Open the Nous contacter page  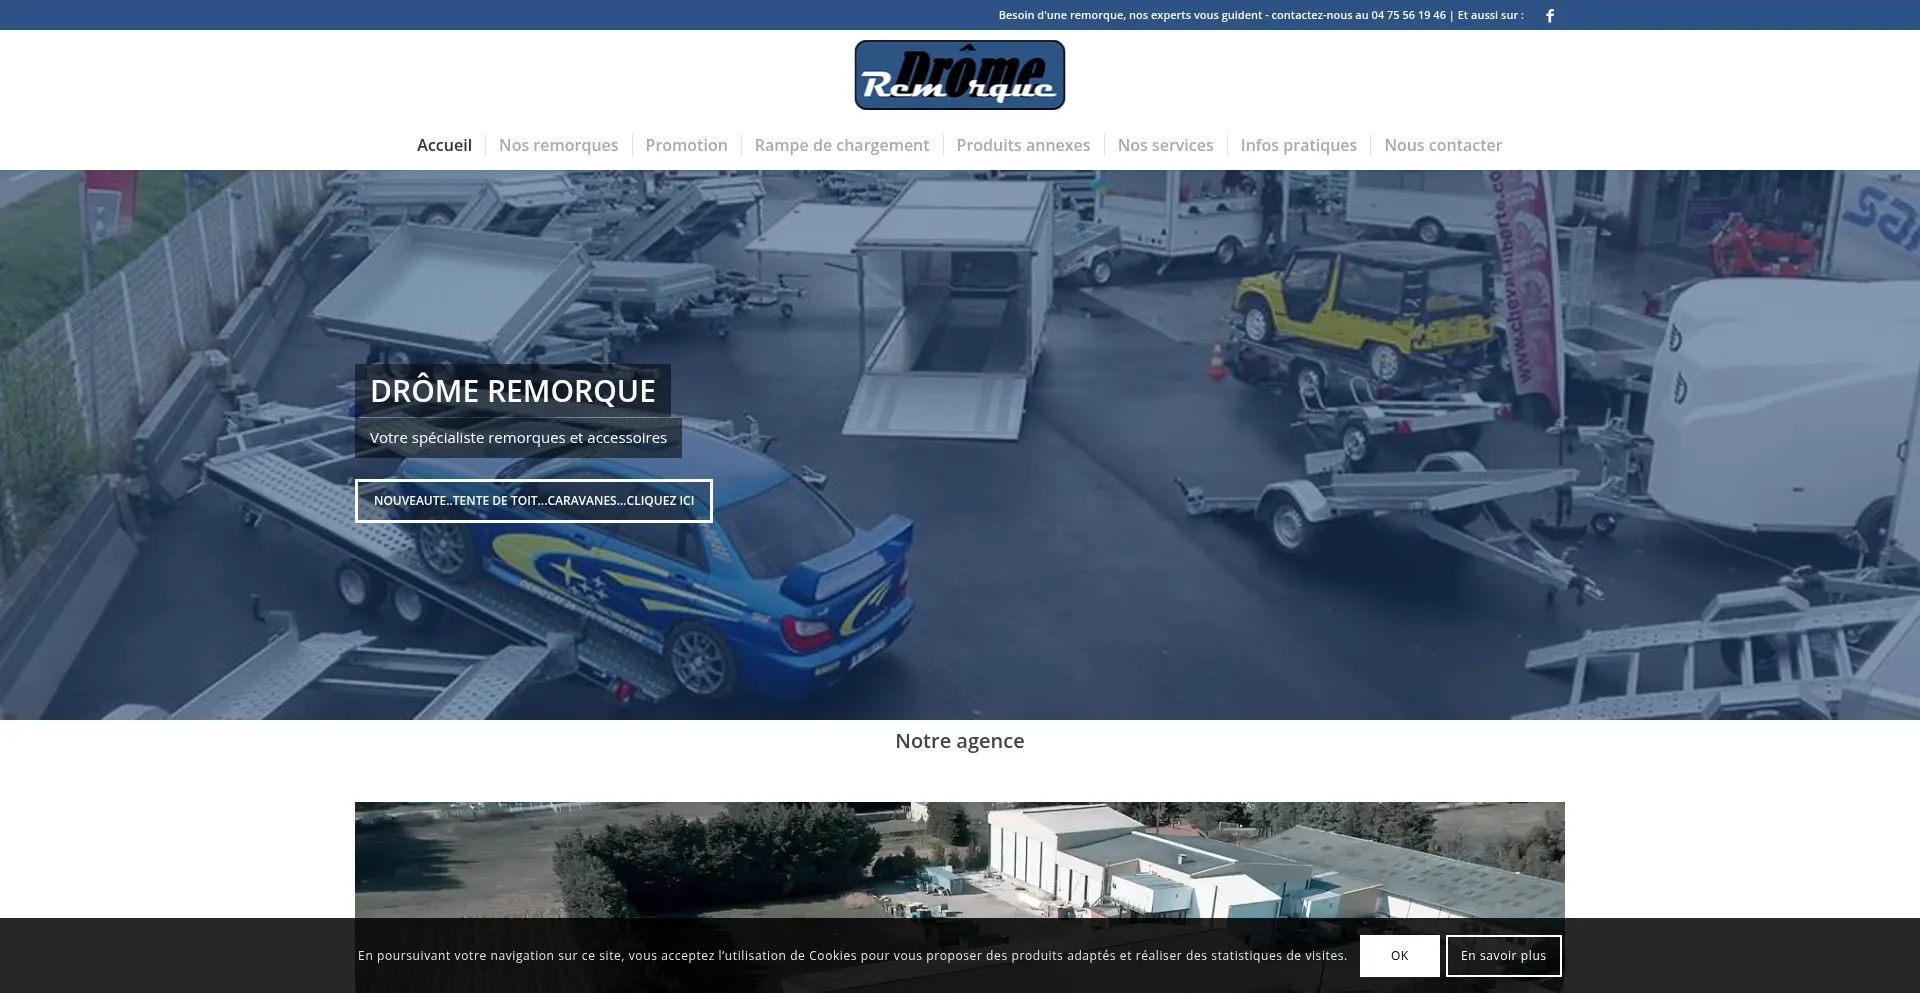coord(1442,145)
